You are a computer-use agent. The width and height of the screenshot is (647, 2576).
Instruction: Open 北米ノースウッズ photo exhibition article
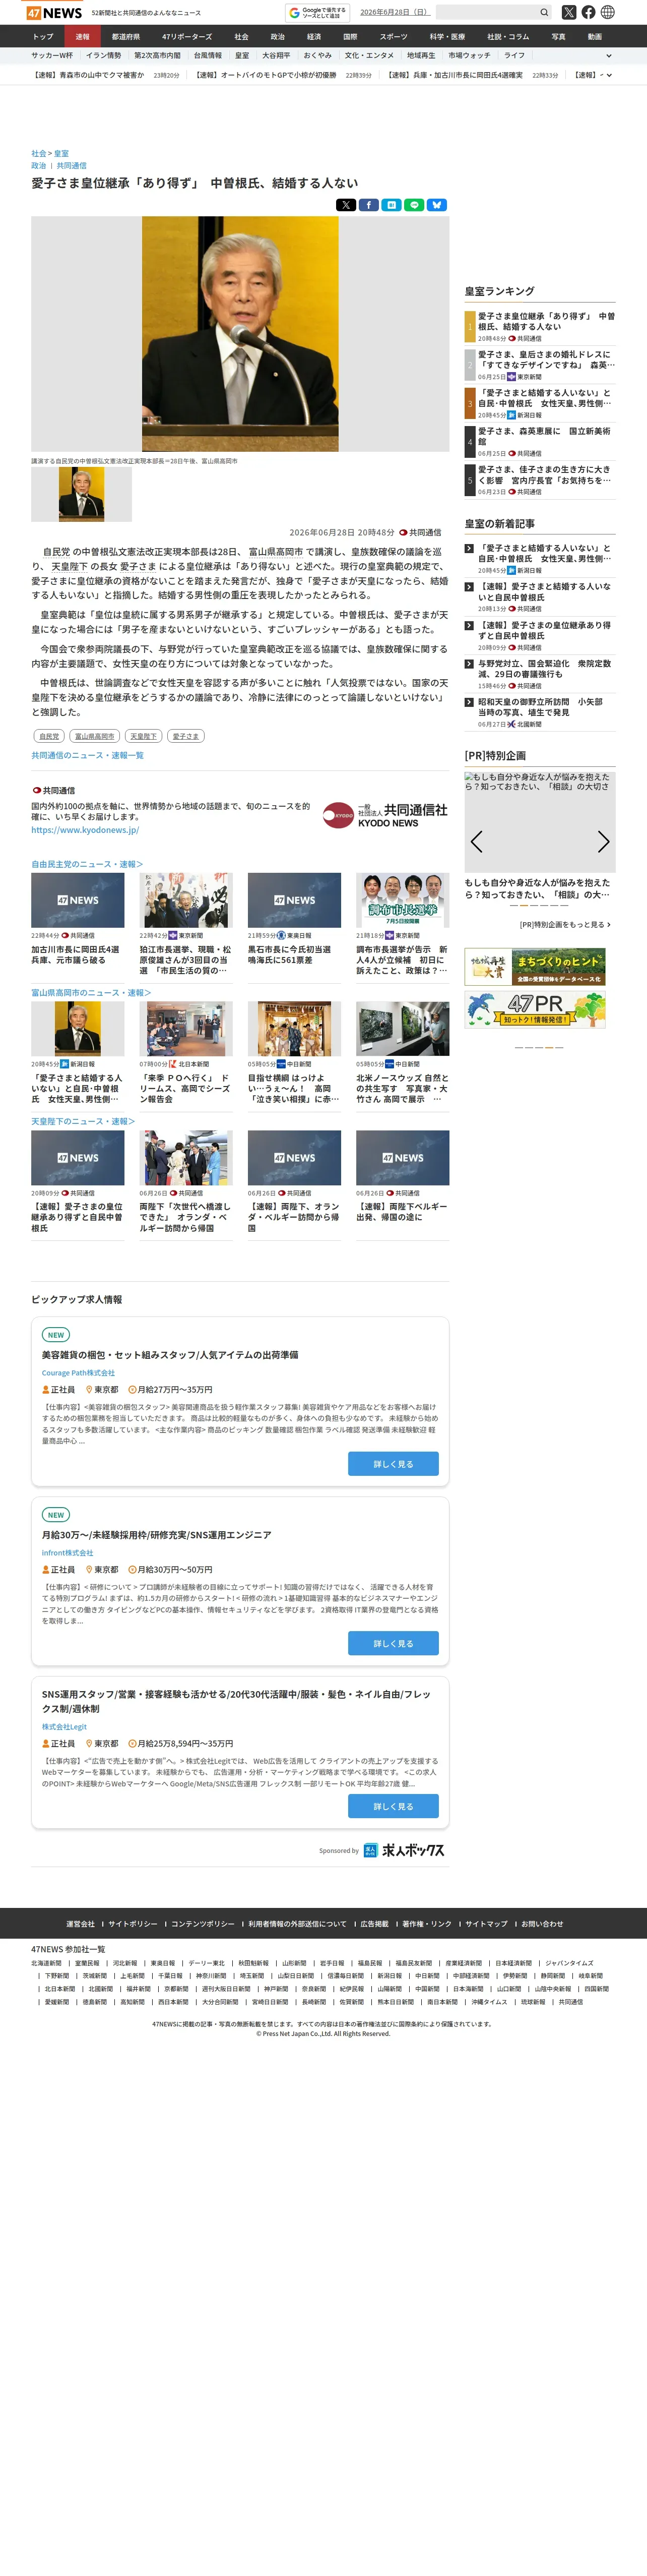[403, 1088]
